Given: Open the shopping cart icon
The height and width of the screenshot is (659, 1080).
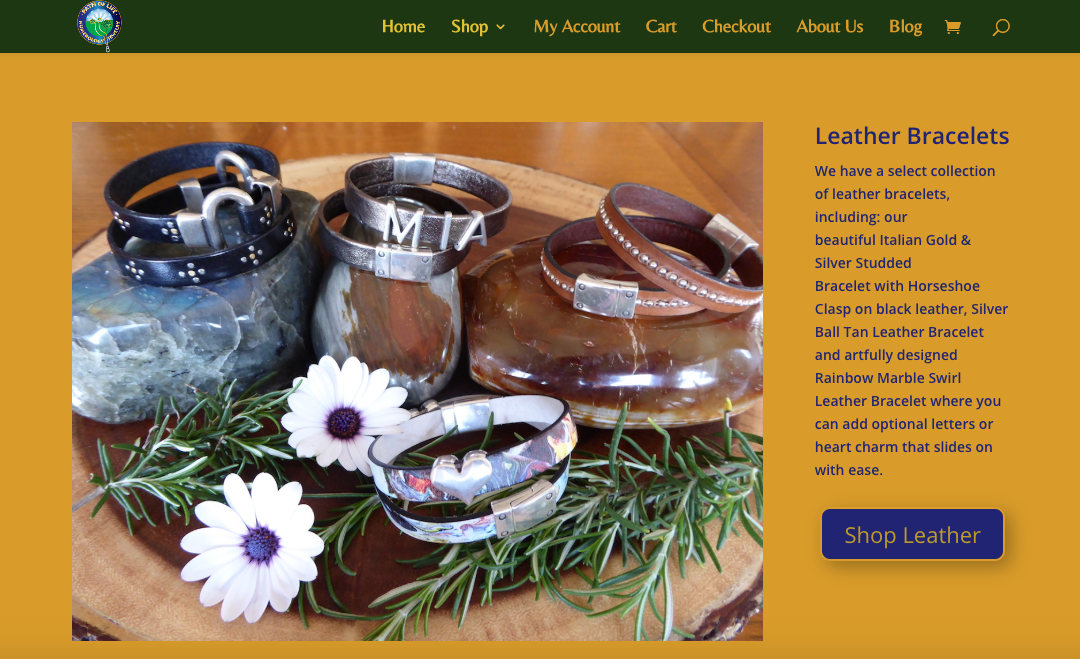Looking at the screenshot, I should (x=953, y=27).
